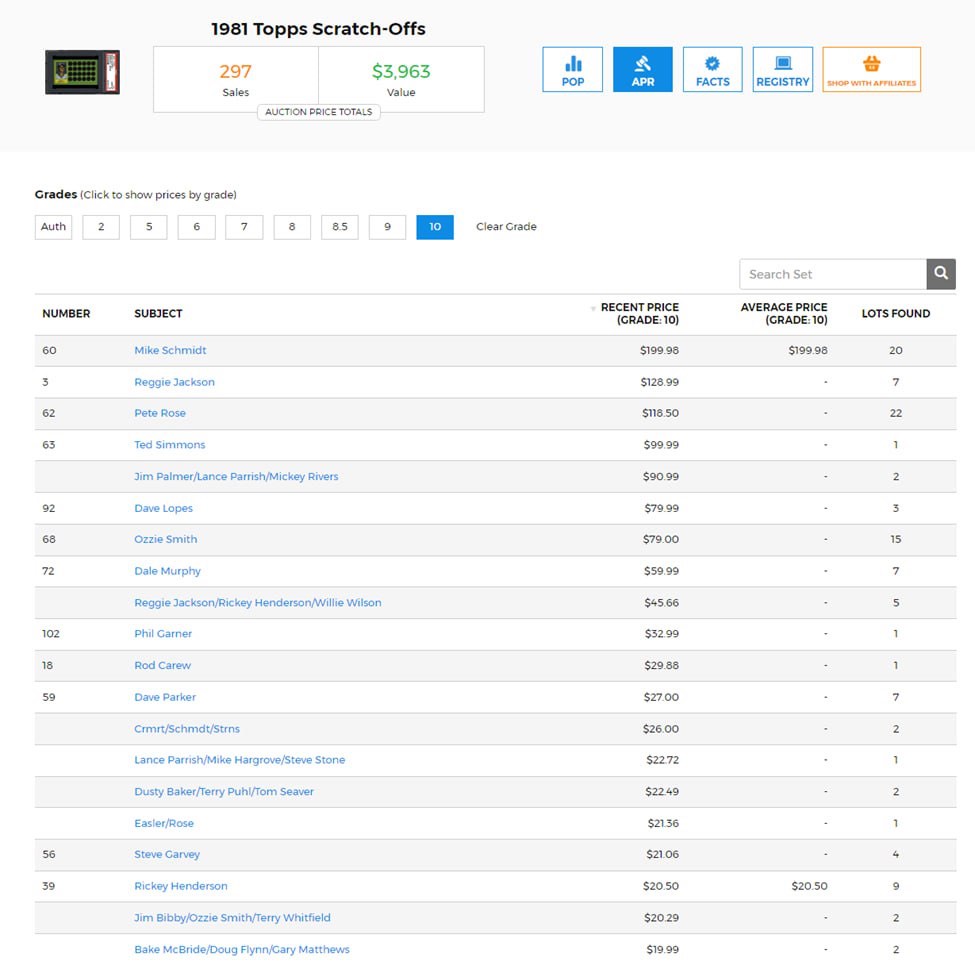Open Dave Parker card link
This screenshot has width=975, height=965.
[x=165, y=697]
